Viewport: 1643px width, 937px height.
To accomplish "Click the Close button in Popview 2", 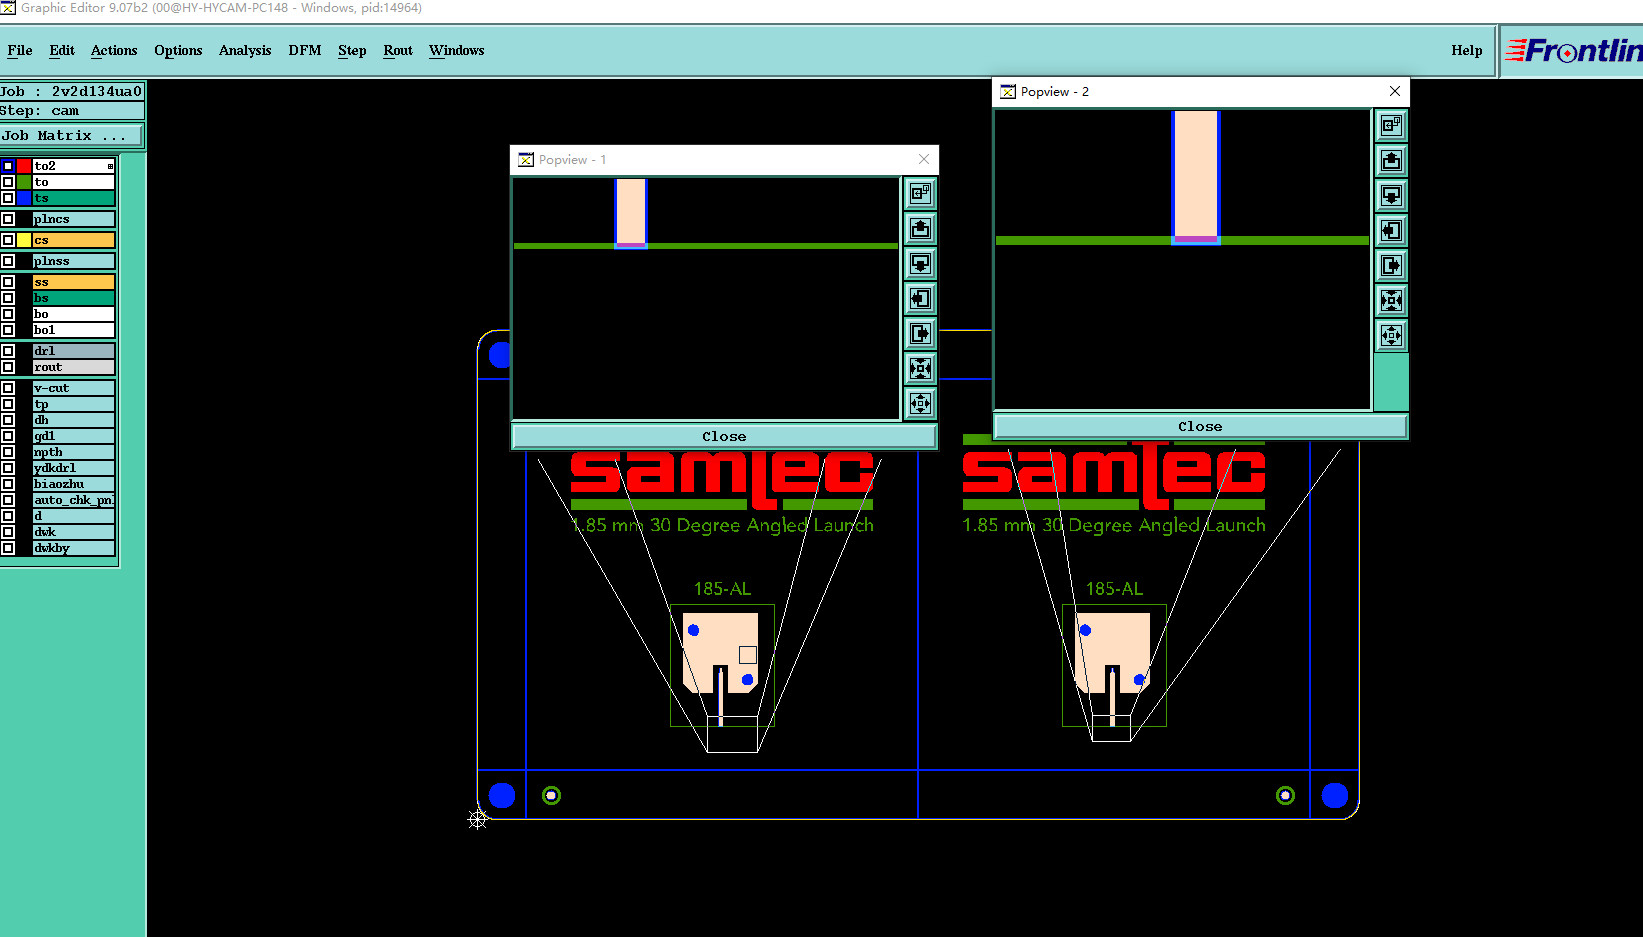I will [1200, 427].
